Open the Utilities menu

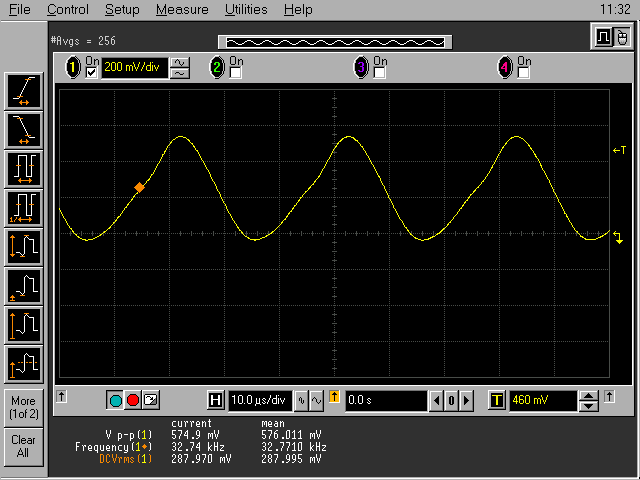coord(246,9)
